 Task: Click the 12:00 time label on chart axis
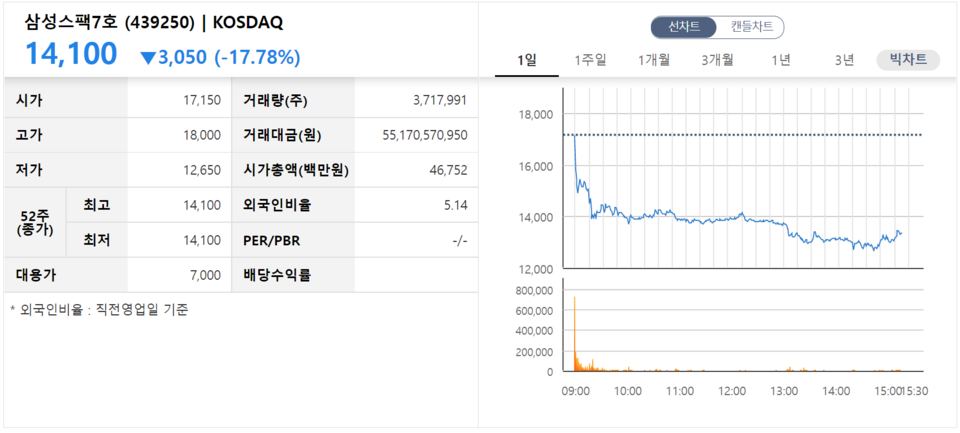pos(732,391)
